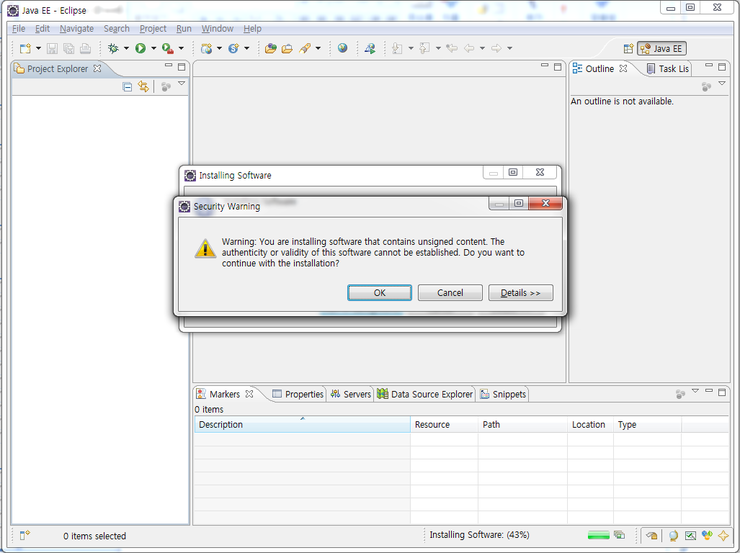The width and height of the screenshot is (740, 553).
Task: Click the progress view icon in status bar
Action: (x=619, y=535)
